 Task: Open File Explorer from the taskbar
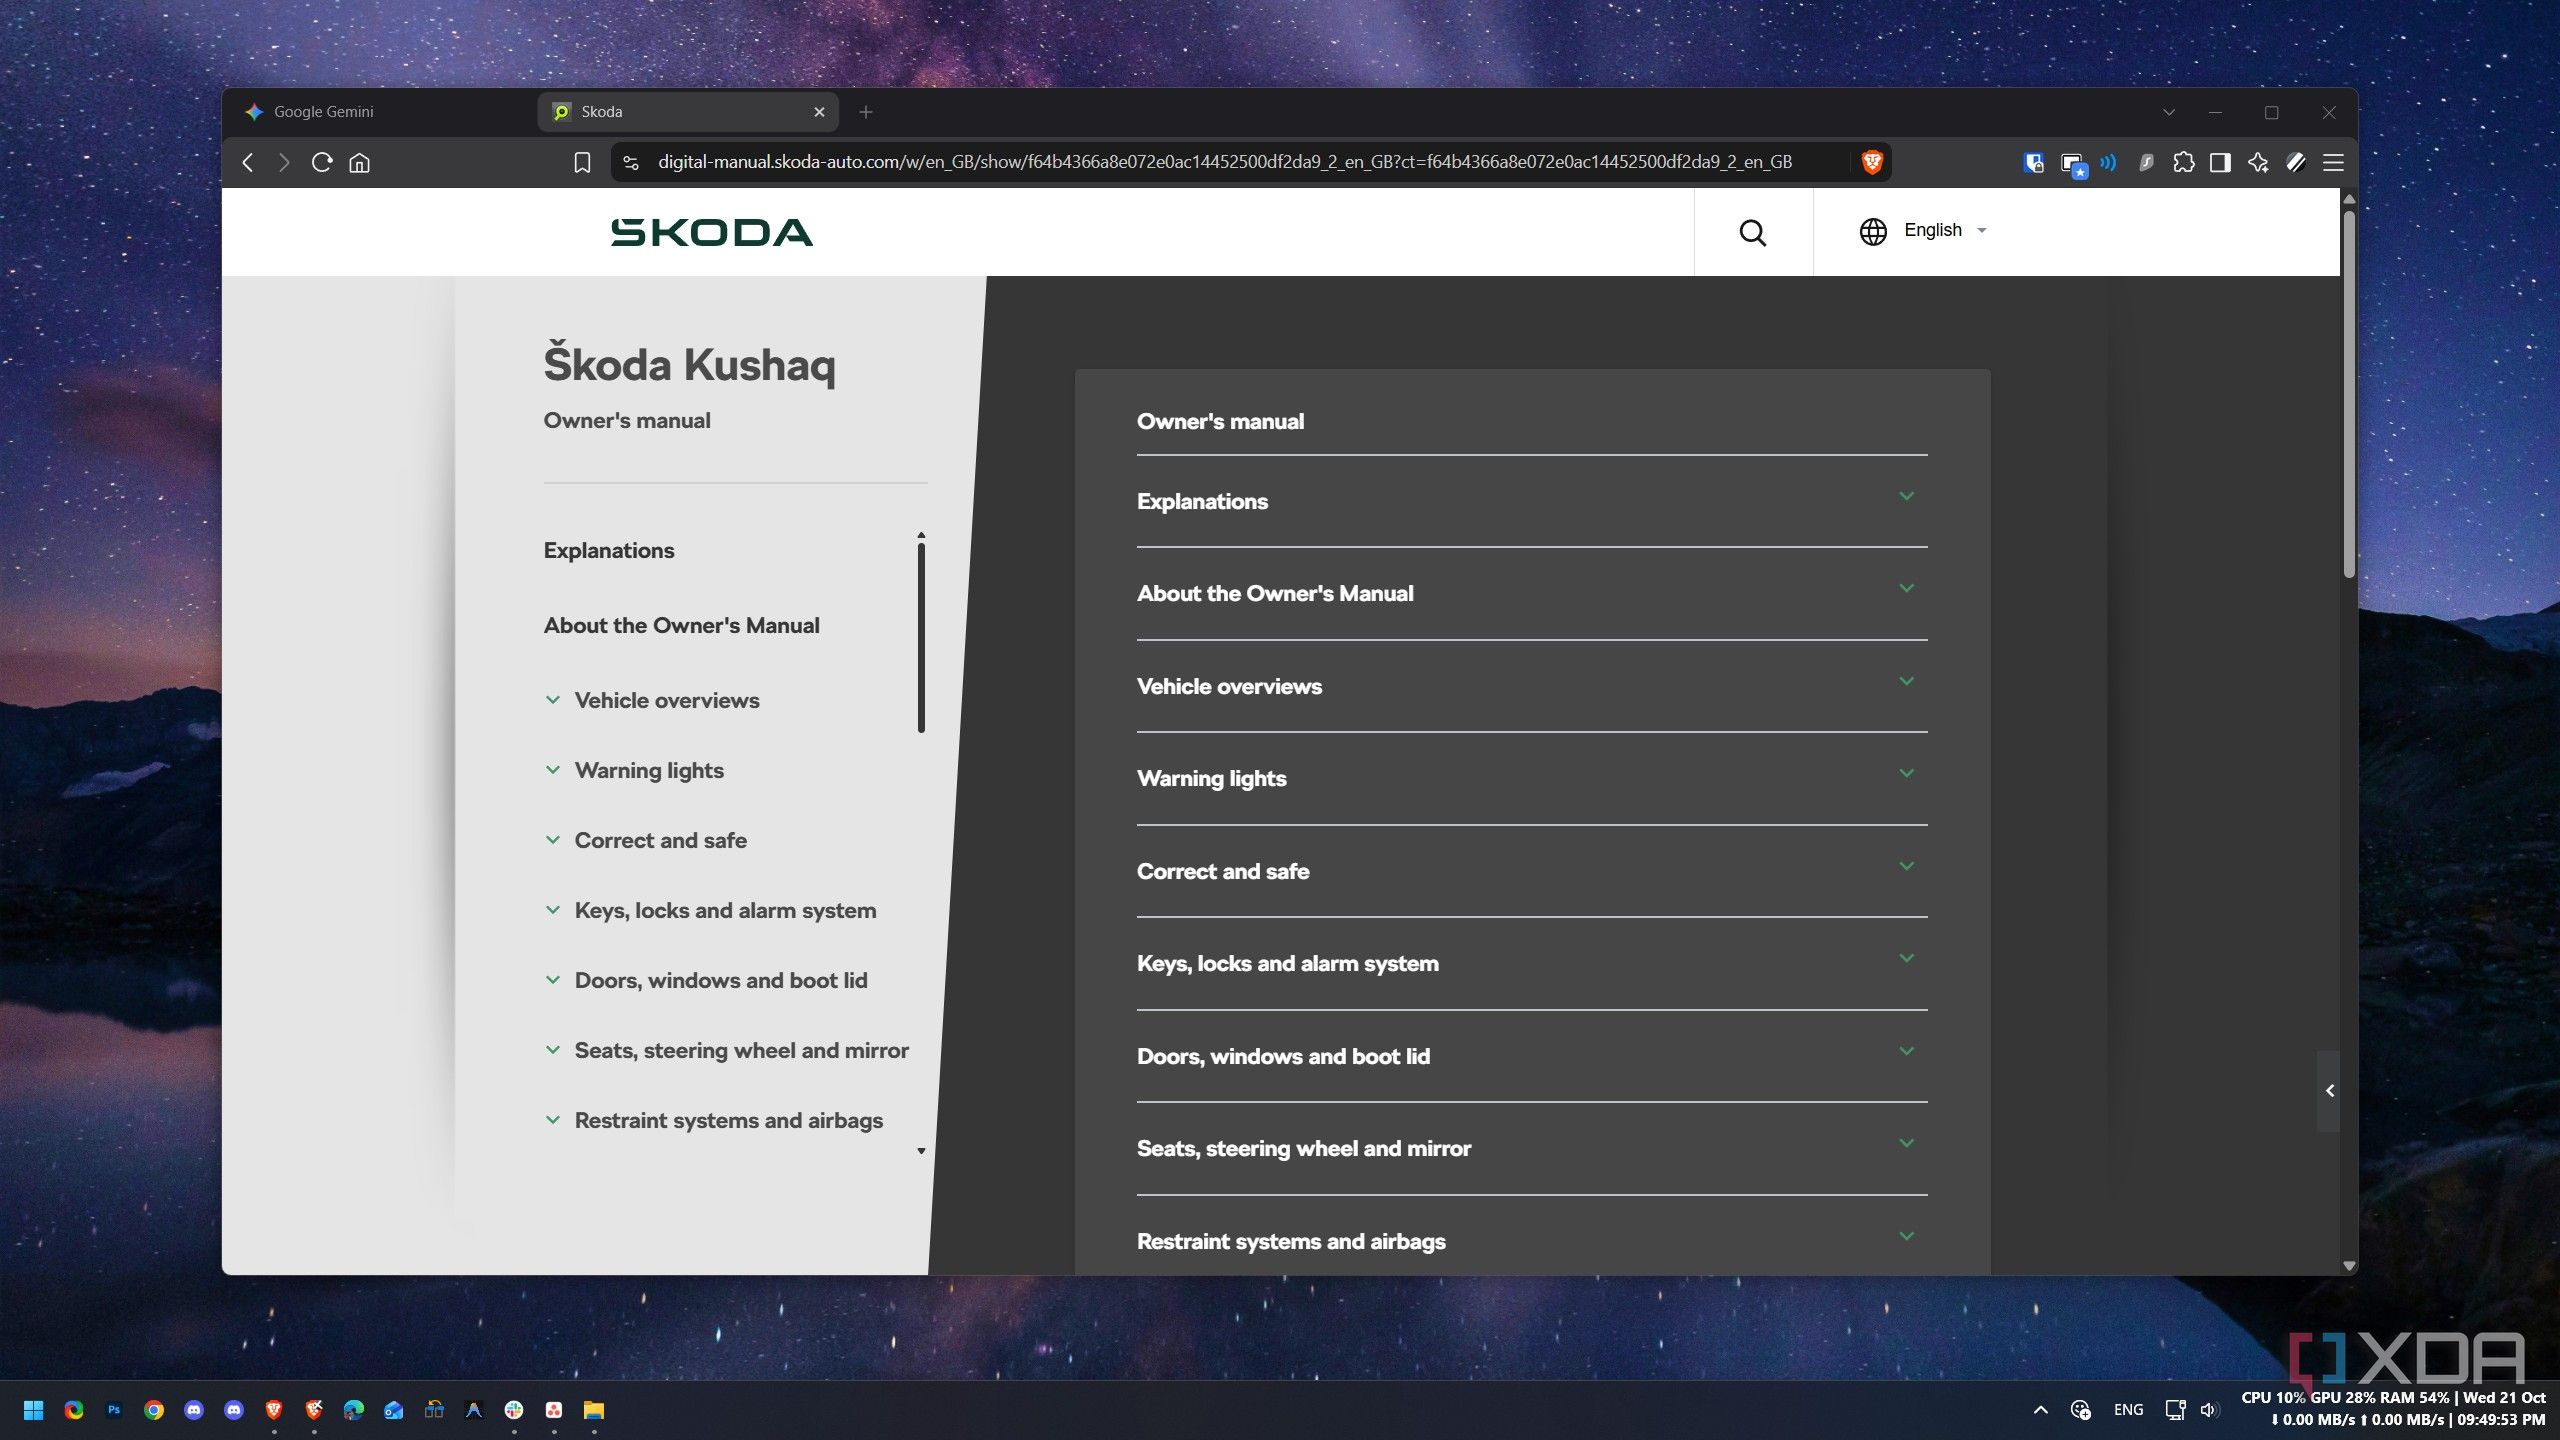click(594, 1410)
